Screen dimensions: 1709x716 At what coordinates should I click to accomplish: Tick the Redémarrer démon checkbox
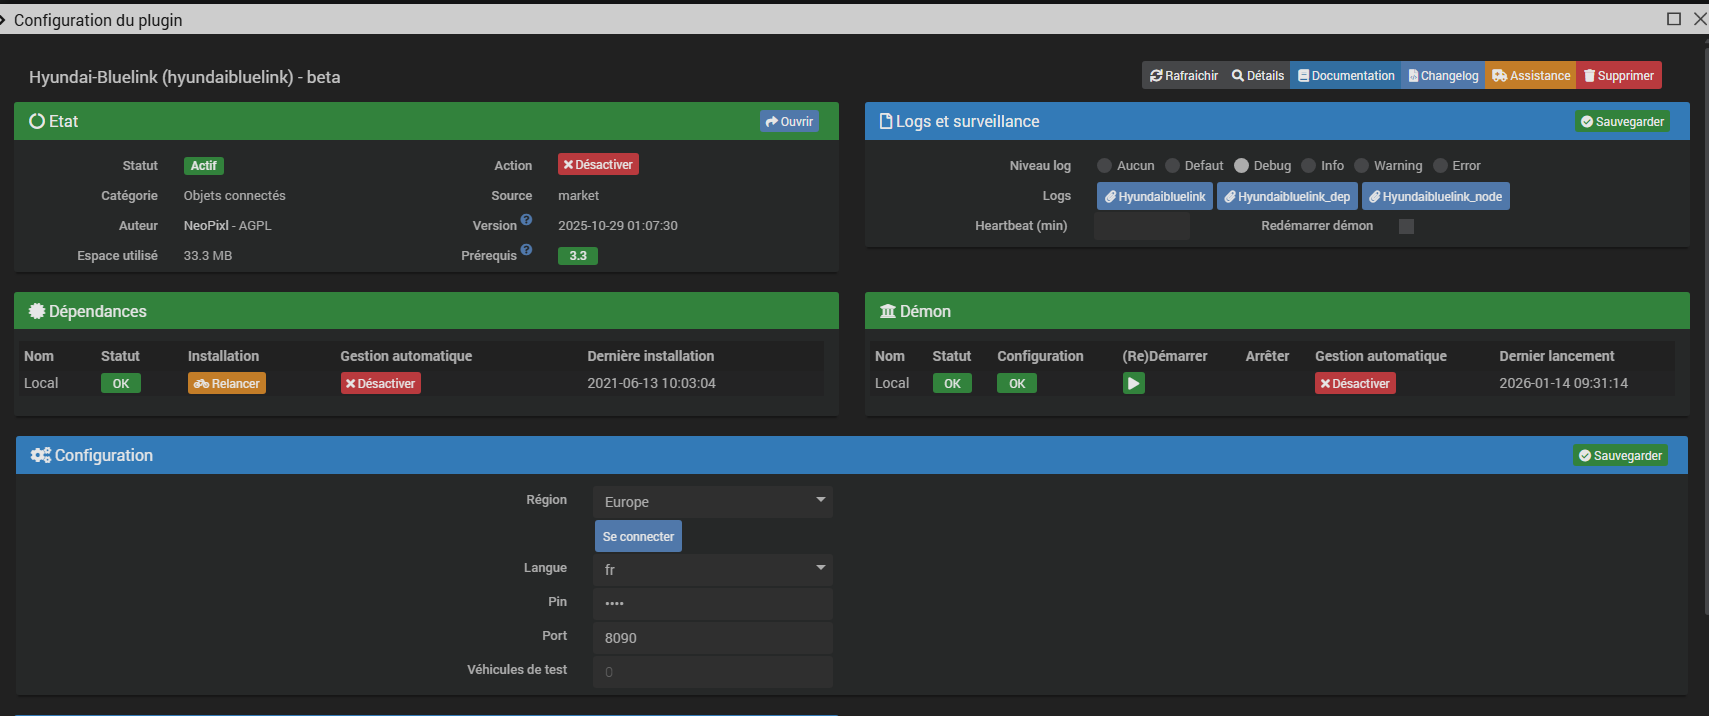(x=1406, y=226)
